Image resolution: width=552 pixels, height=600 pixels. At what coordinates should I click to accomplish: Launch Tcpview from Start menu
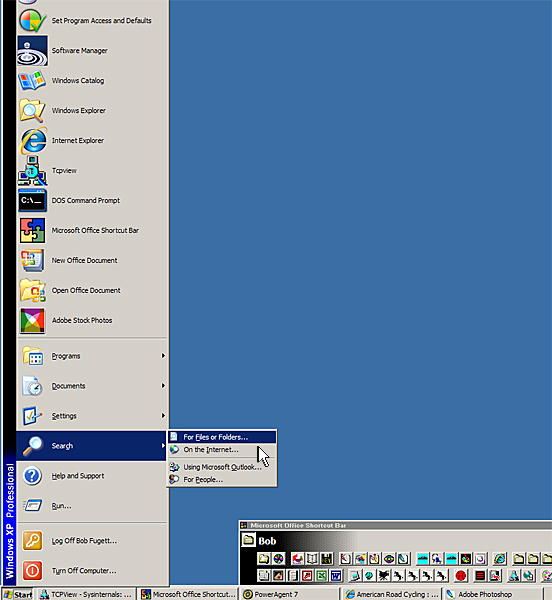pyautogui.click(x=92, y=170)
